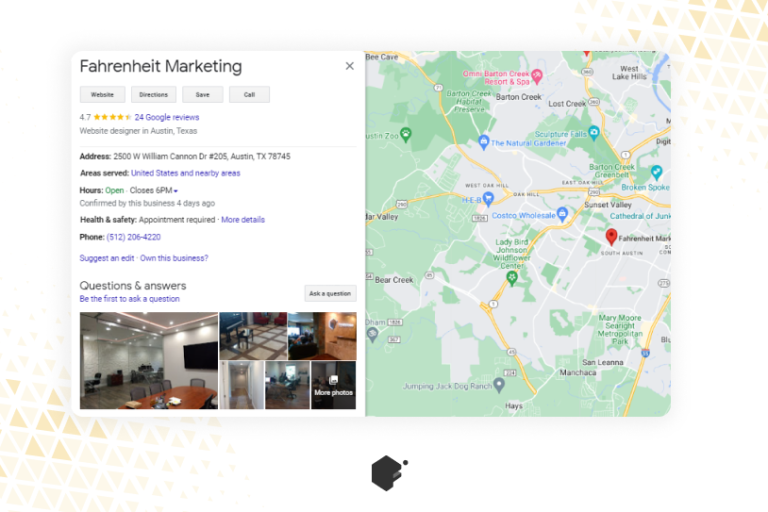Click the Lady Bird Johnson Wildflower Center pin
This screenshot has height=512, width=768.
click(x=512, y=278)
